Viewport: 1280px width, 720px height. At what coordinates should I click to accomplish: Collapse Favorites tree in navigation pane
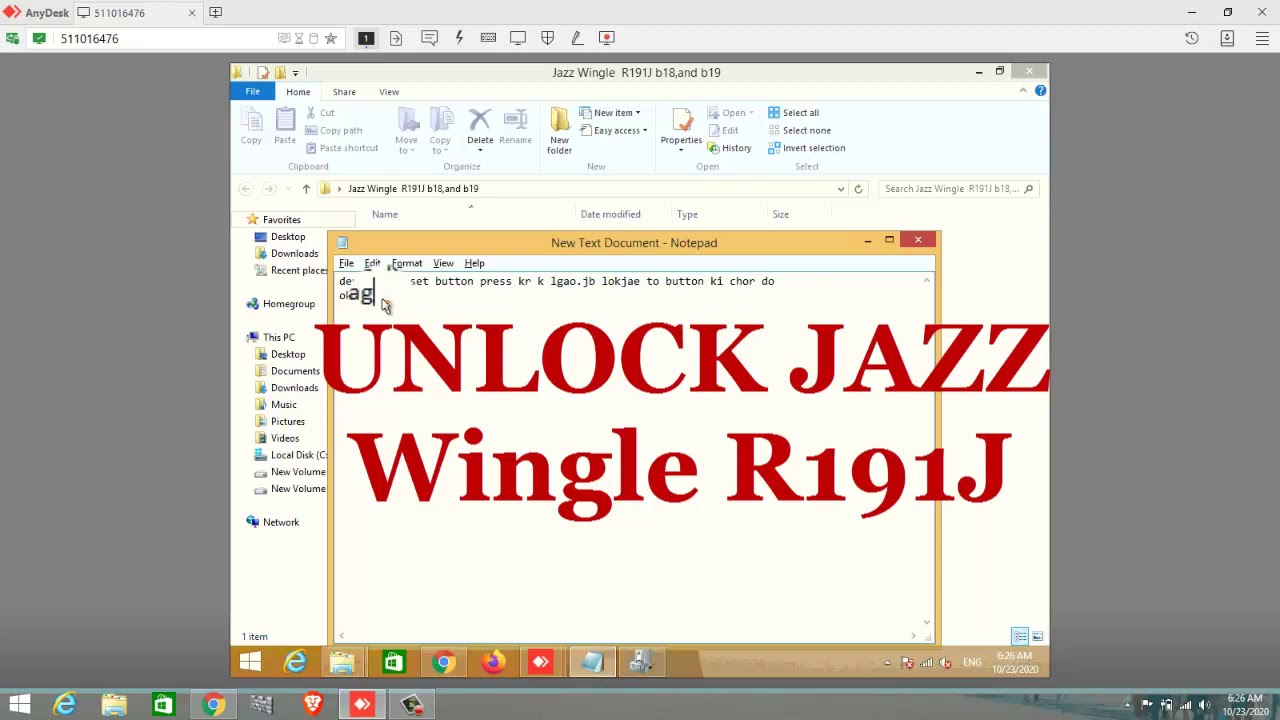click(239, 219)
